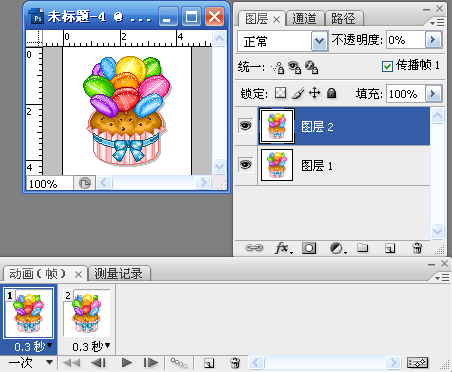Image resolution: width=452 pixels, height=372 pixels.
Task: Close the 动画(帧) tab with its x
Action: [x=78, y=275]
